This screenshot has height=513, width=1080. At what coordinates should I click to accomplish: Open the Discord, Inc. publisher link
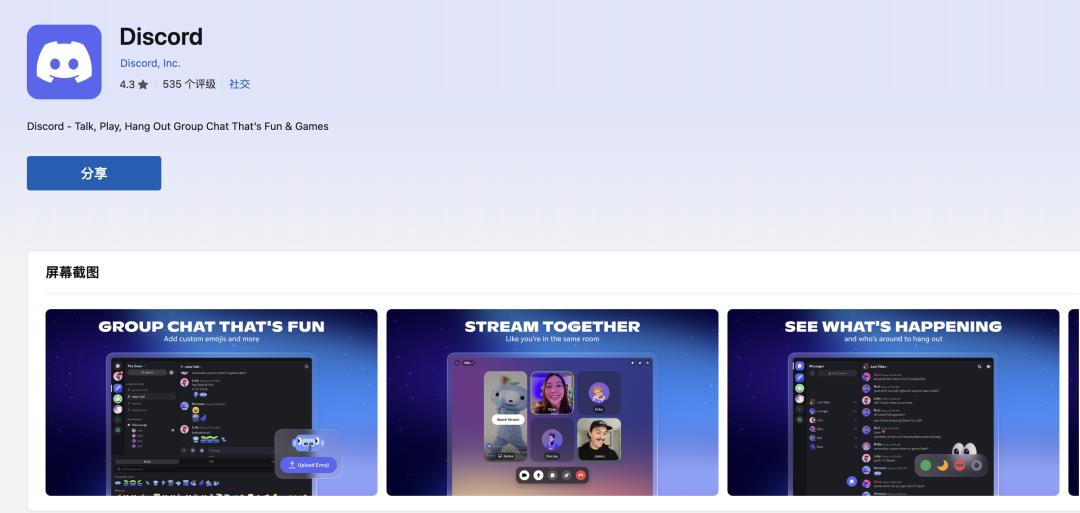pyautogui.click(x=150, y=63)
